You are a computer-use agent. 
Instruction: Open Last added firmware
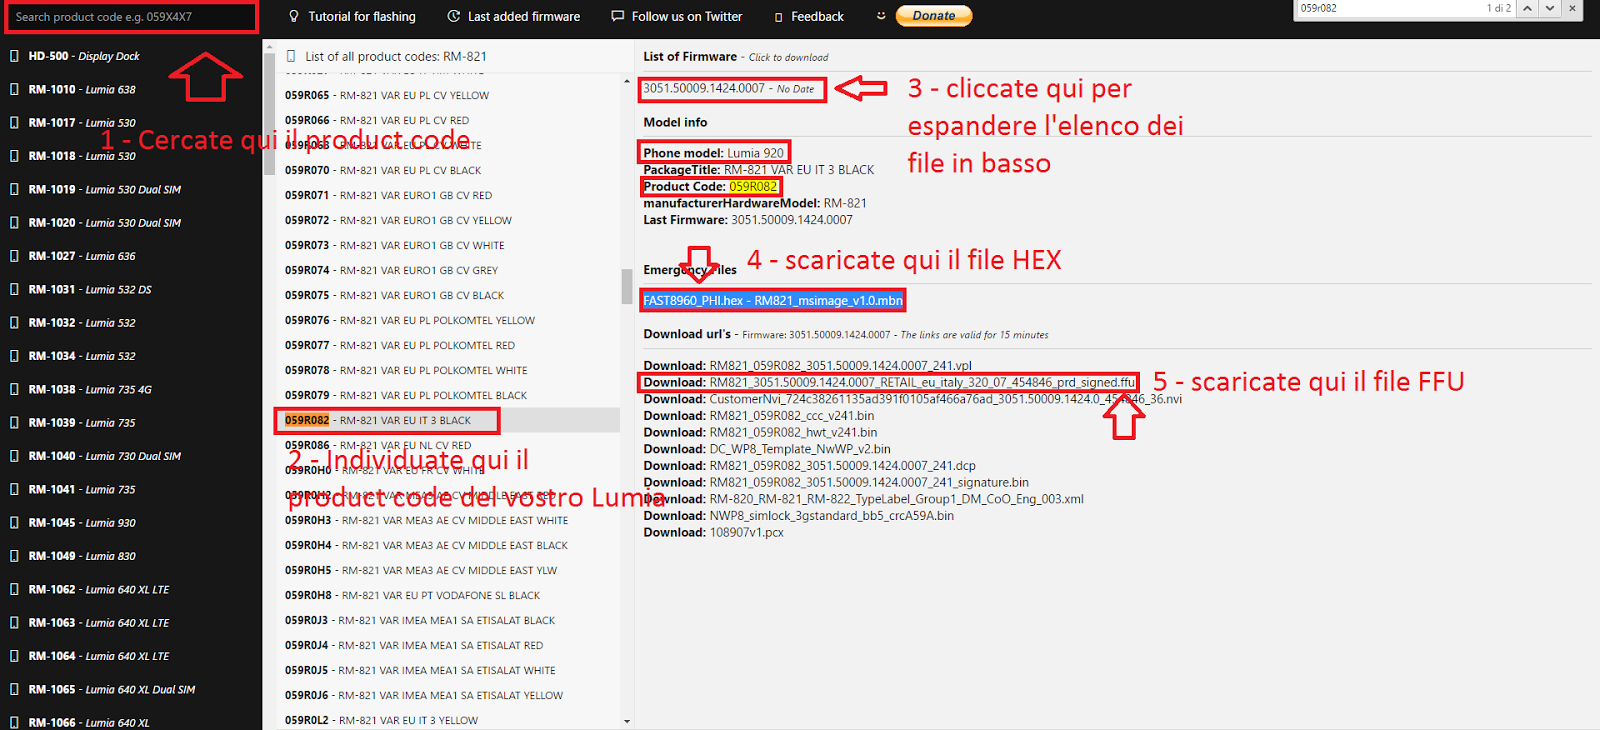click(x=524, y=16)
